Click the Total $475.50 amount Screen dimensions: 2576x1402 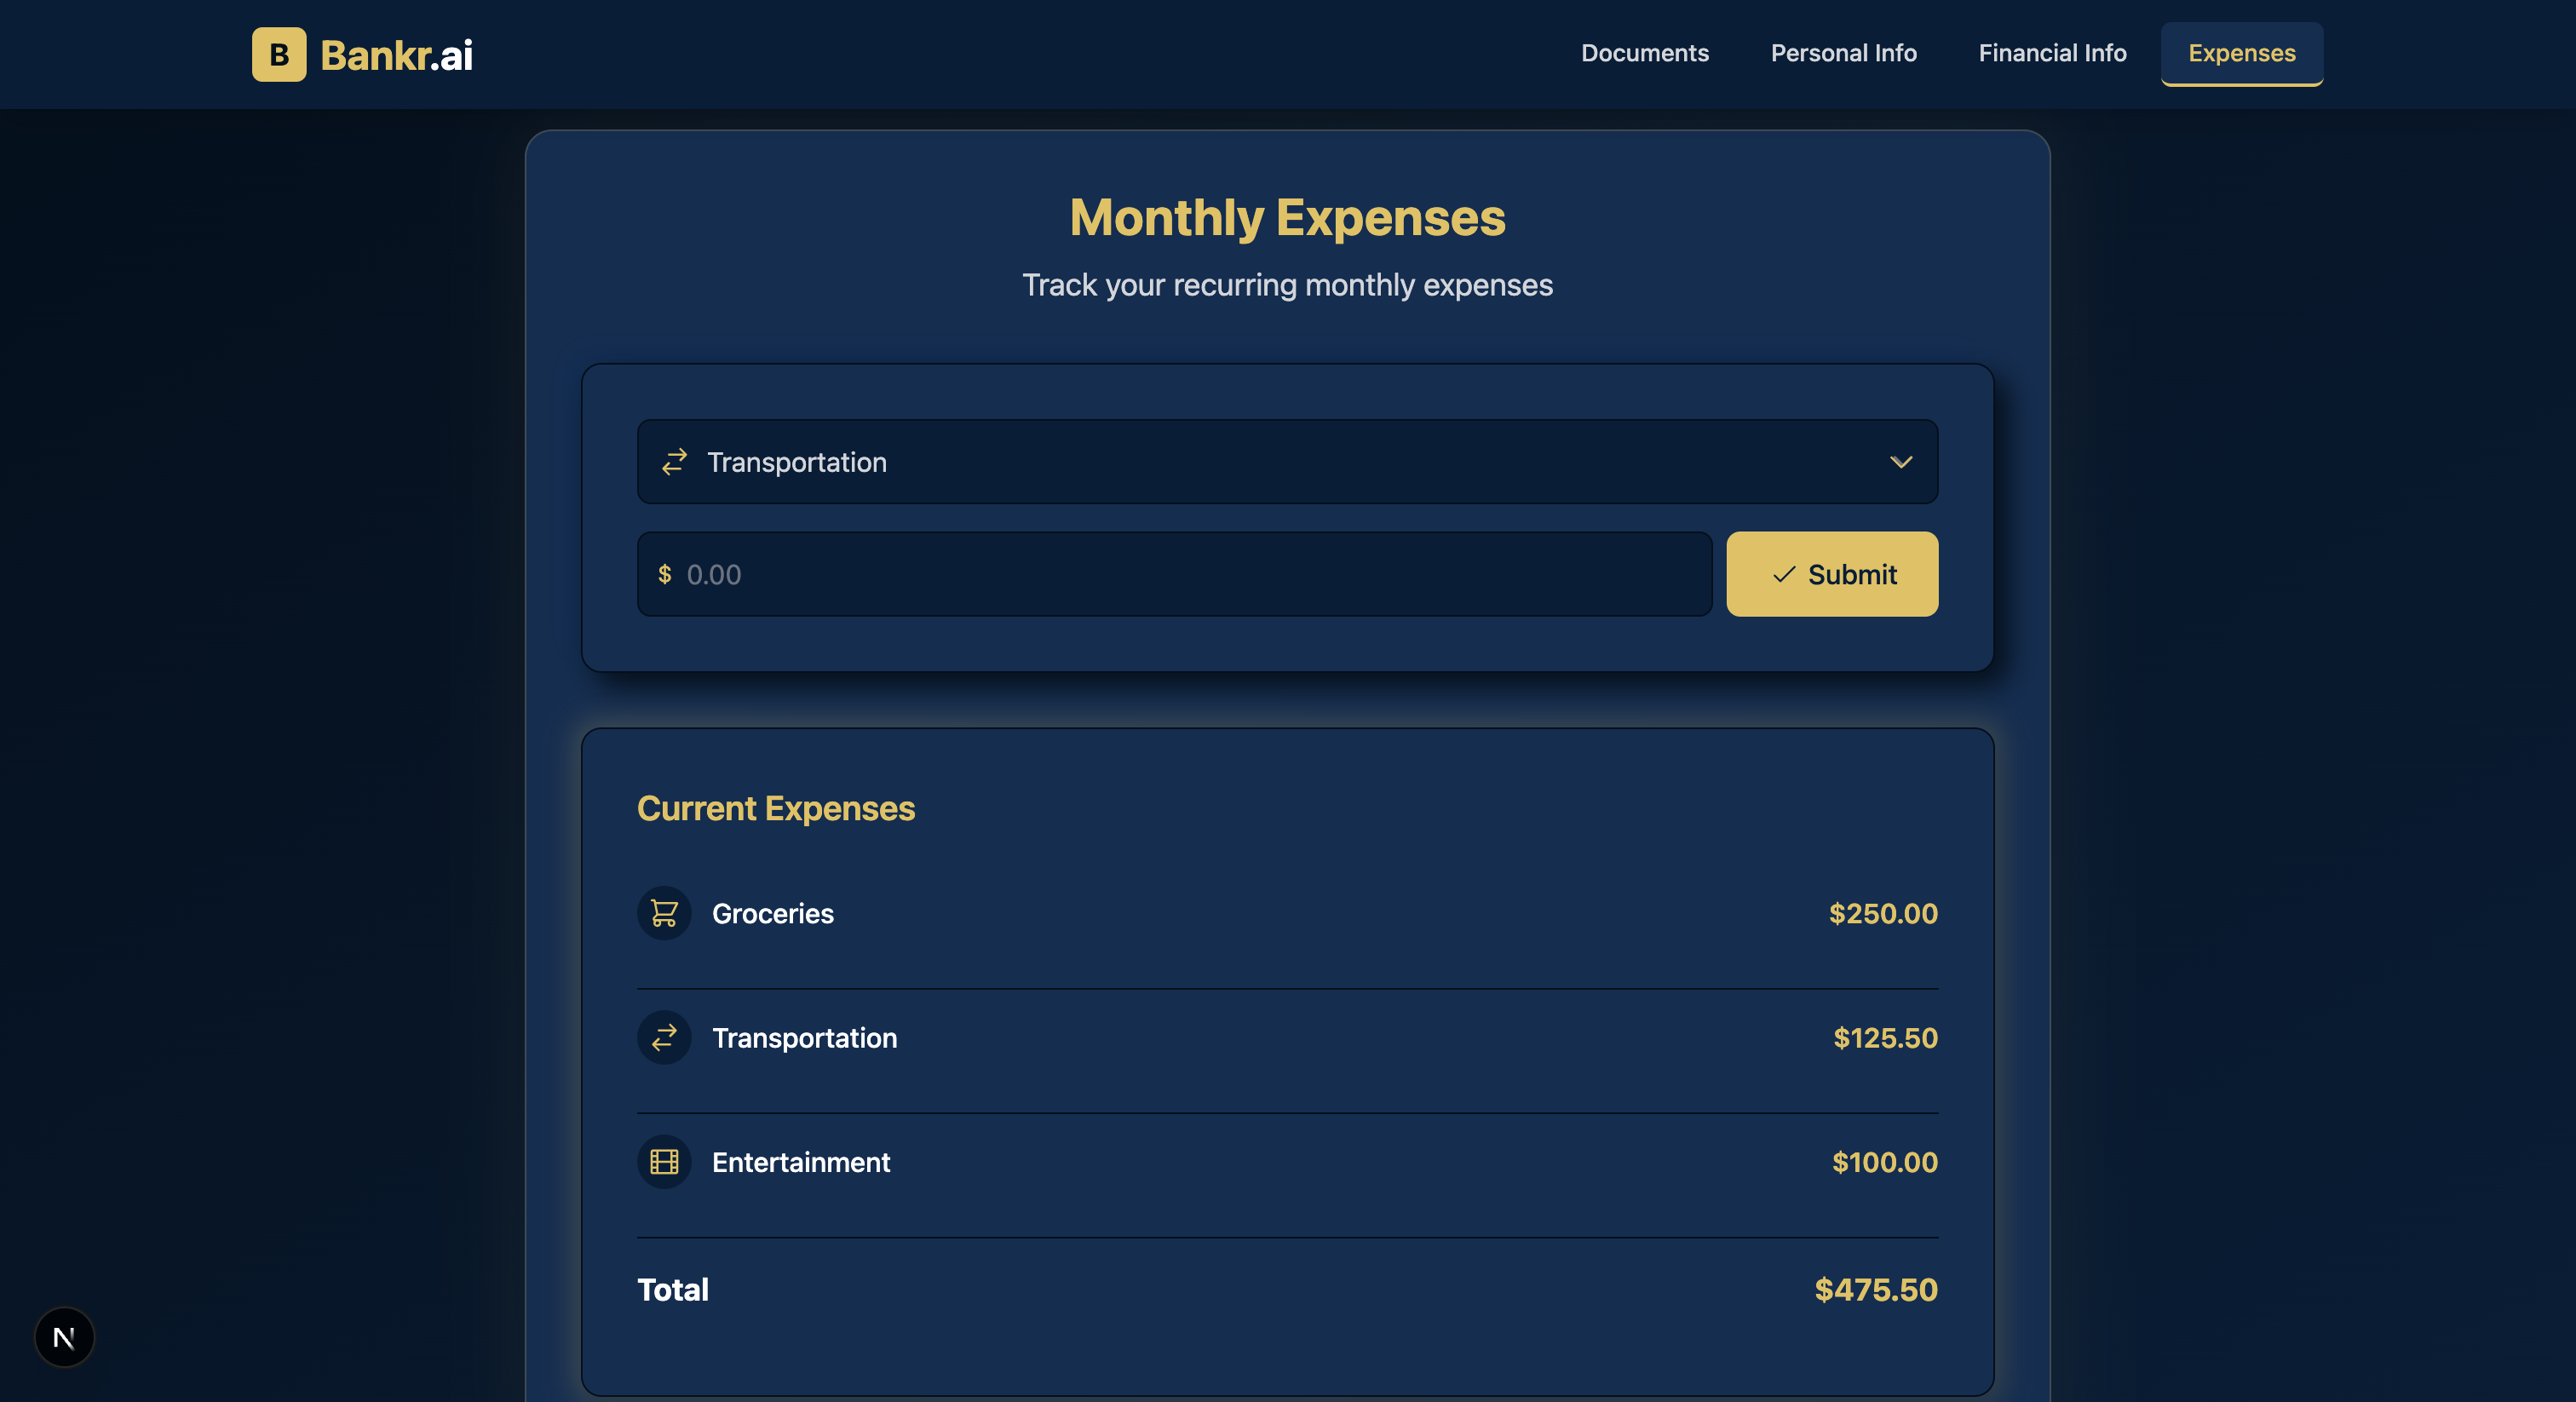pyautogui.click(x=1875, y=1289)
